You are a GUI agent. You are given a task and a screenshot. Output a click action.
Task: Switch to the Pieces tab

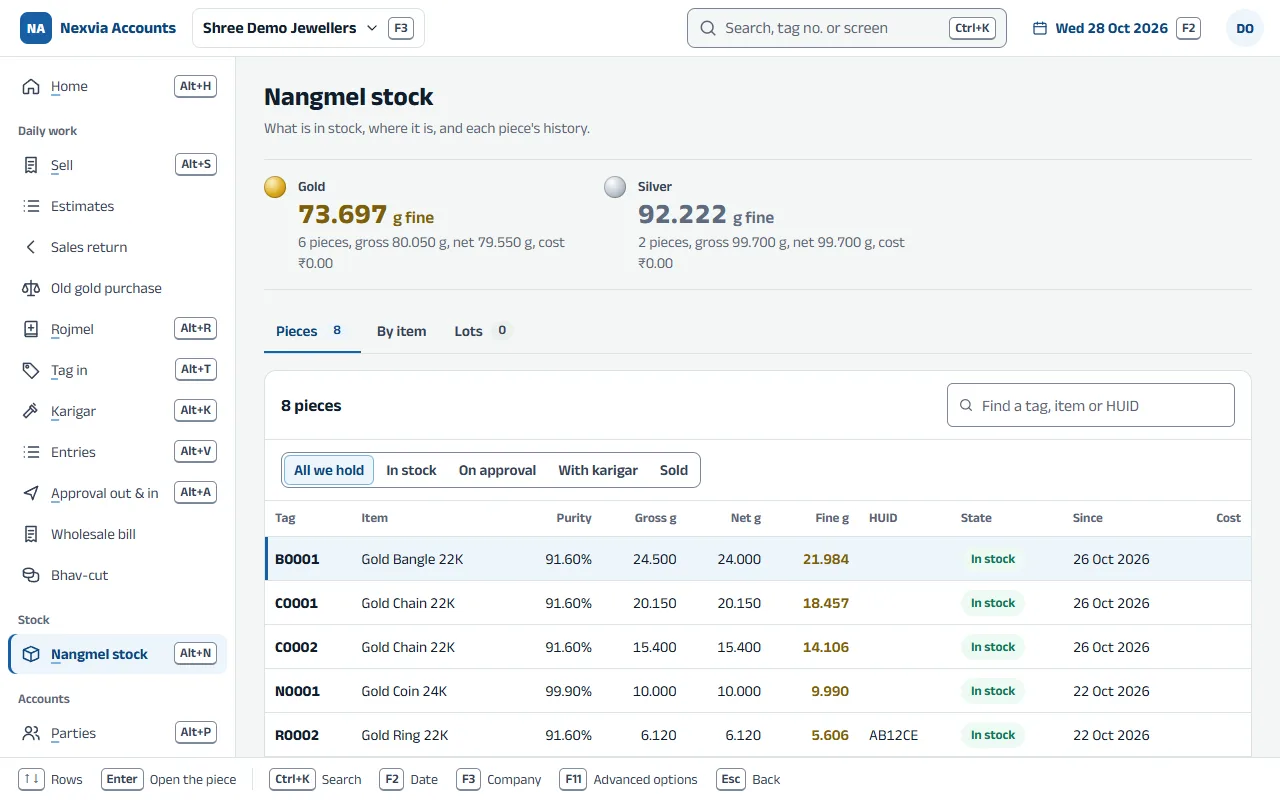[x=312, y=331]
